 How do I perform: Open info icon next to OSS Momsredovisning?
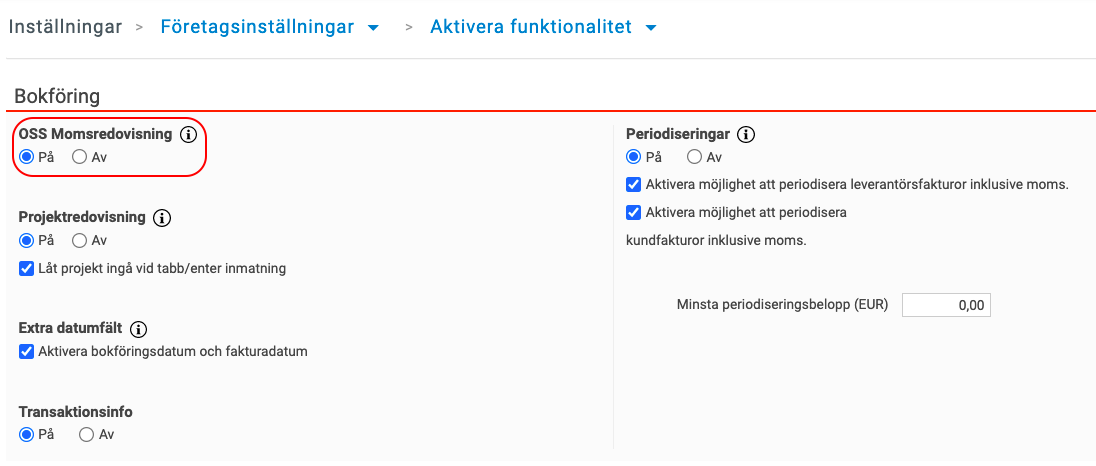(x=188, y=134)
